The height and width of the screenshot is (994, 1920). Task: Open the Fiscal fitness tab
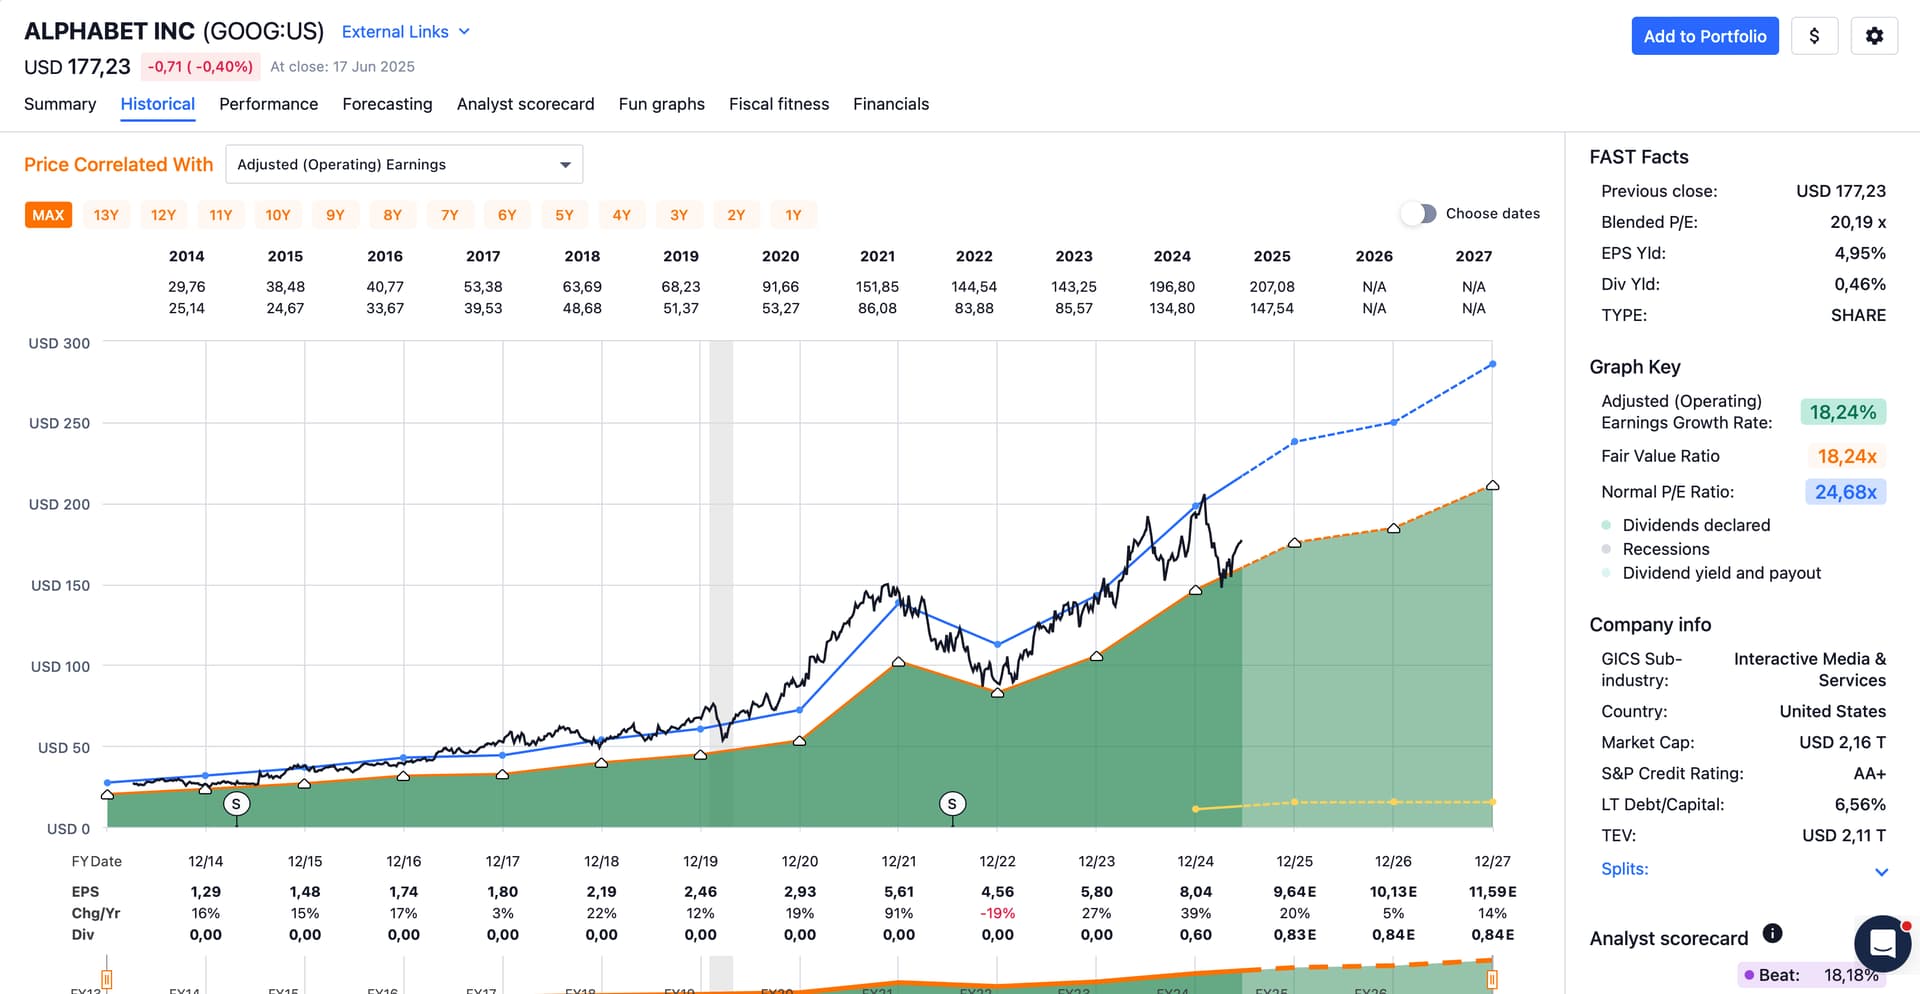click(x=779, y=104)
